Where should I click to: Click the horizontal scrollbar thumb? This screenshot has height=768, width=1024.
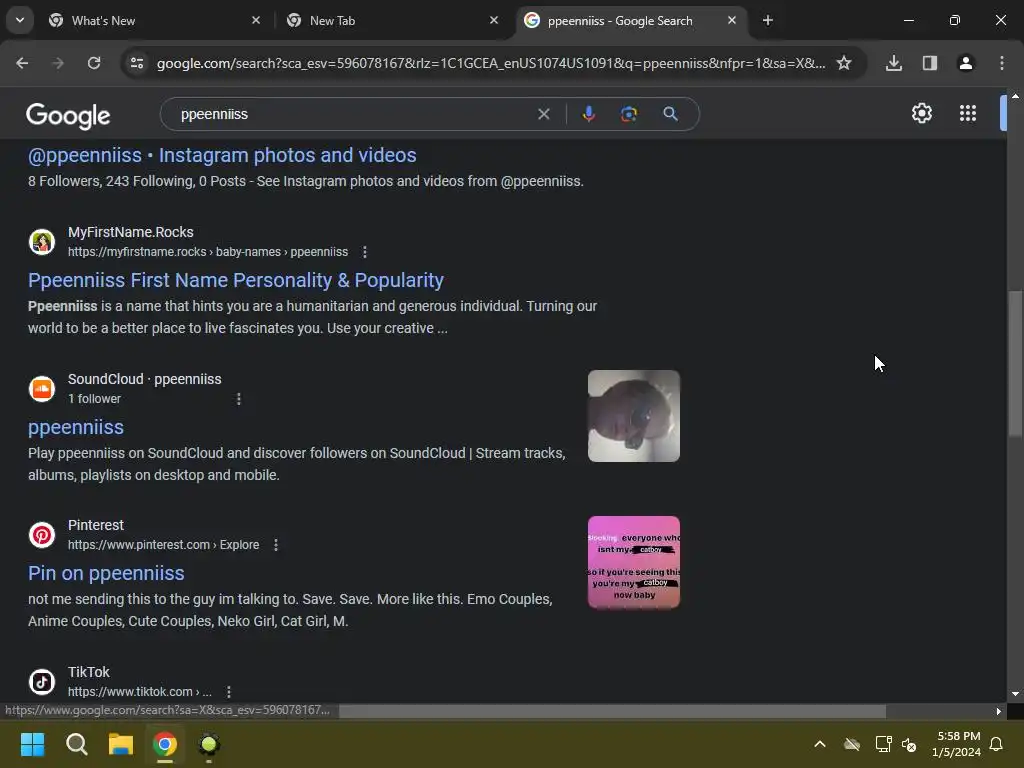click(612, 711)
